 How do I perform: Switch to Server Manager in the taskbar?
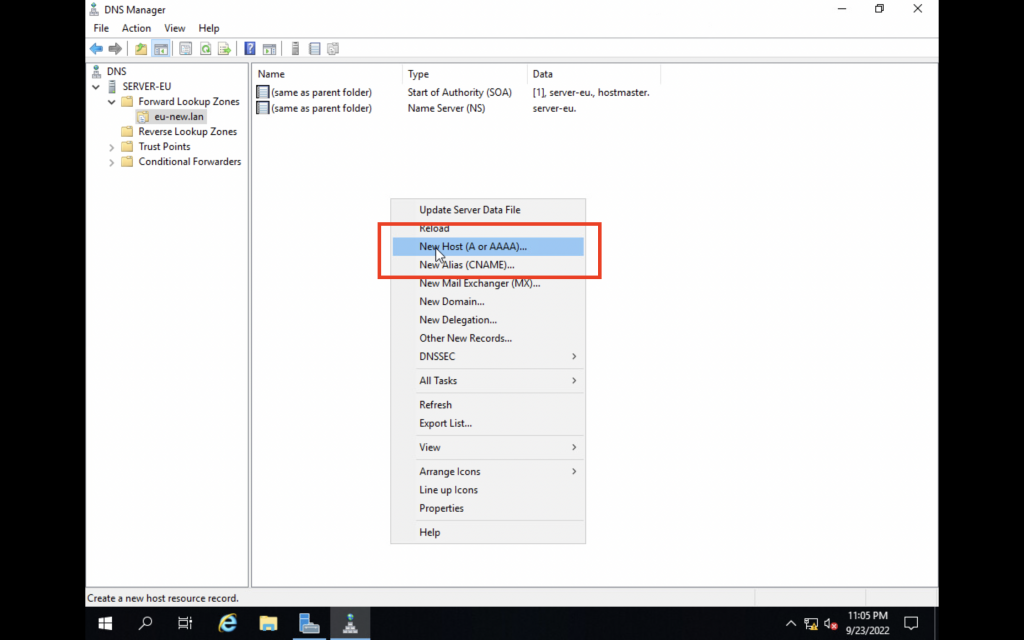click(309, 624)
